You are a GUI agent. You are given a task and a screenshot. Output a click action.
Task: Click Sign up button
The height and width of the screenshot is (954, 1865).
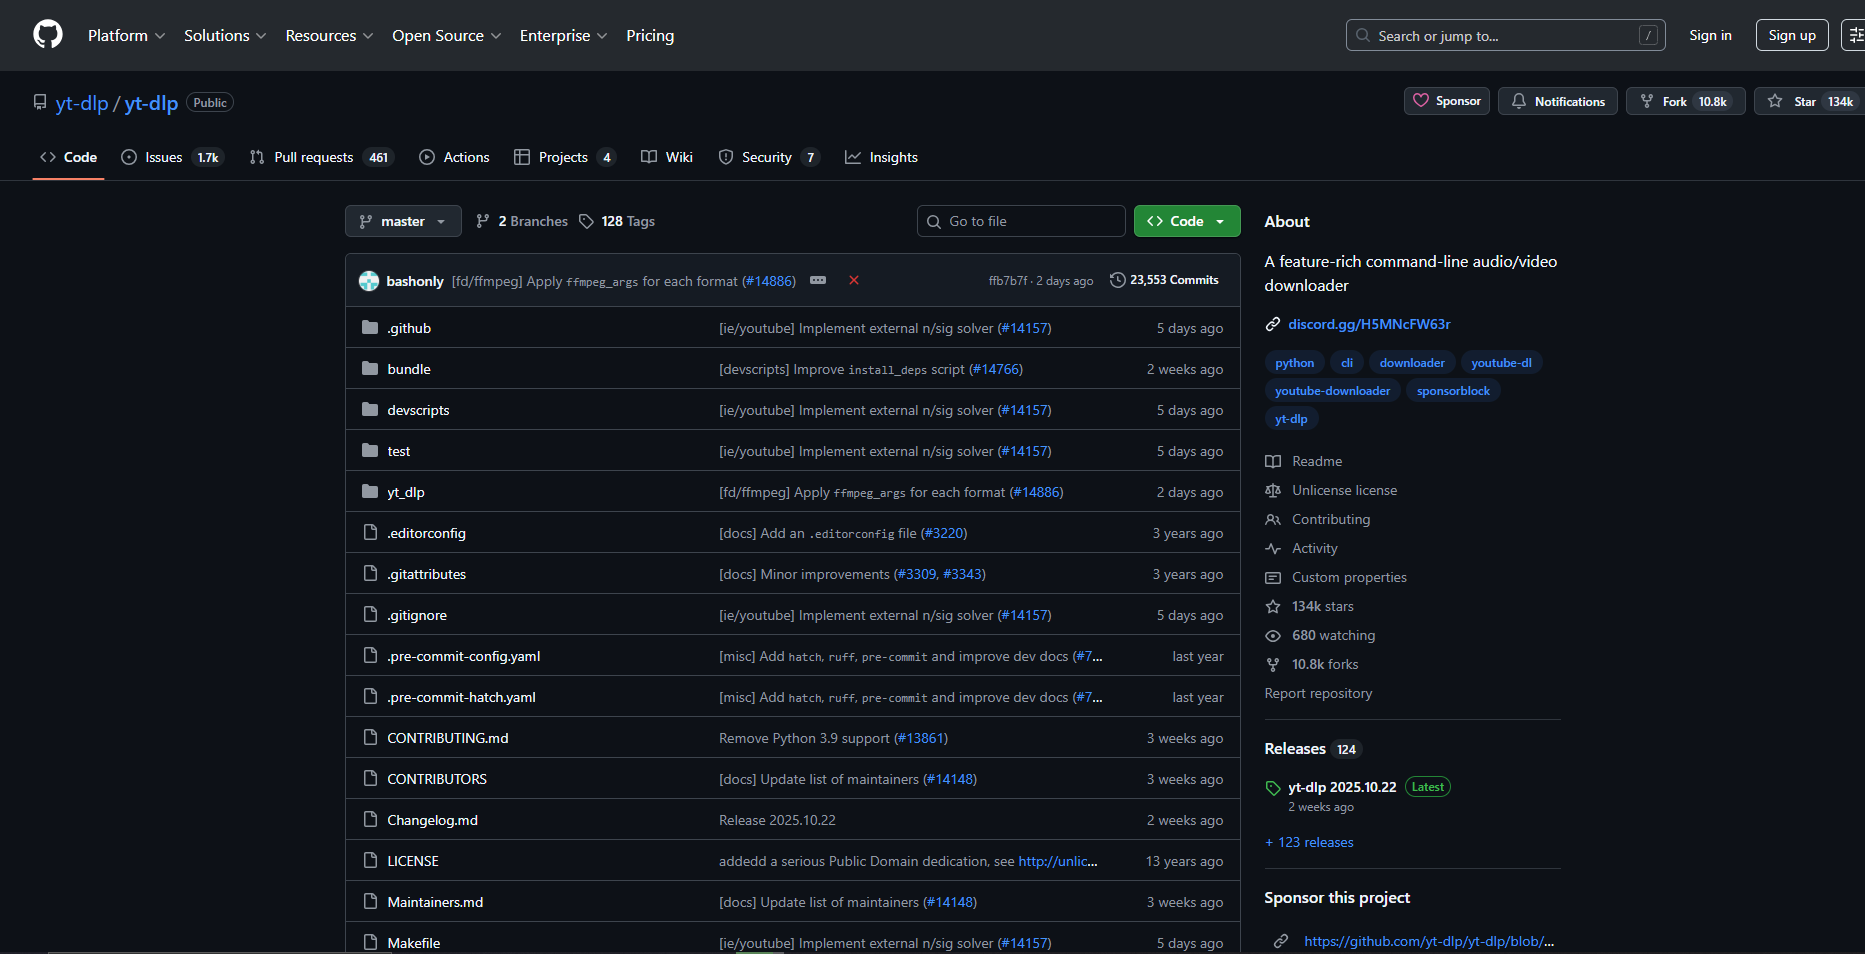click(x=1791, y=35)
